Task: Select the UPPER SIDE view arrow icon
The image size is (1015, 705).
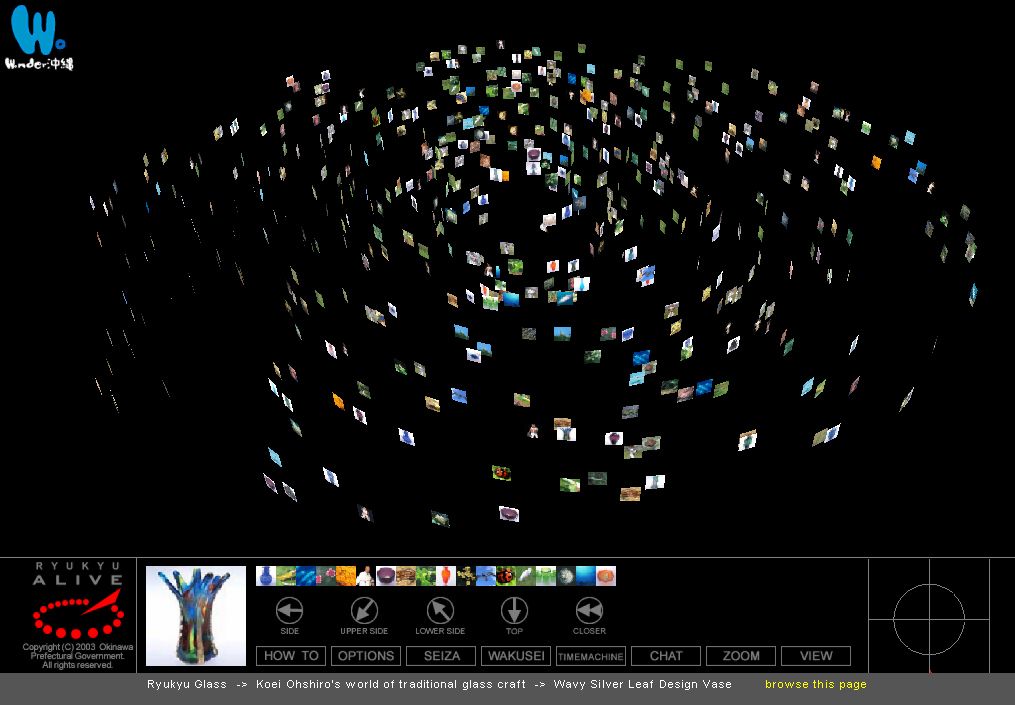Action: point(364,611)
